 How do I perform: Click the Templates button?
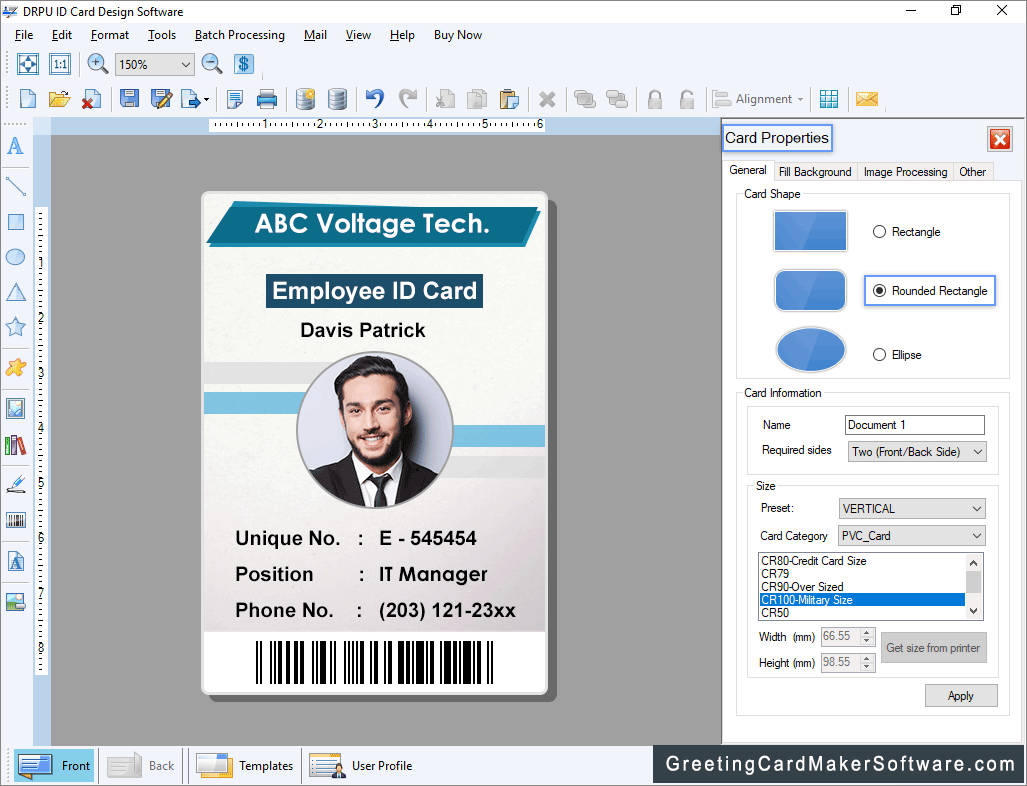point(245,765)
